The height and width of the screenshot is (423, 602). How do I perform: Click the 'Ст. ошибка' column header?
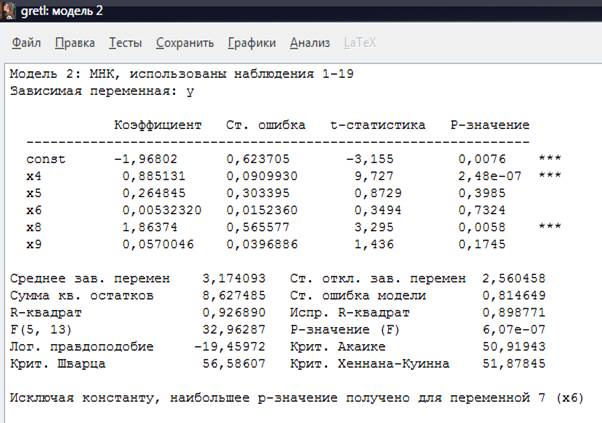tap(266, 125)
